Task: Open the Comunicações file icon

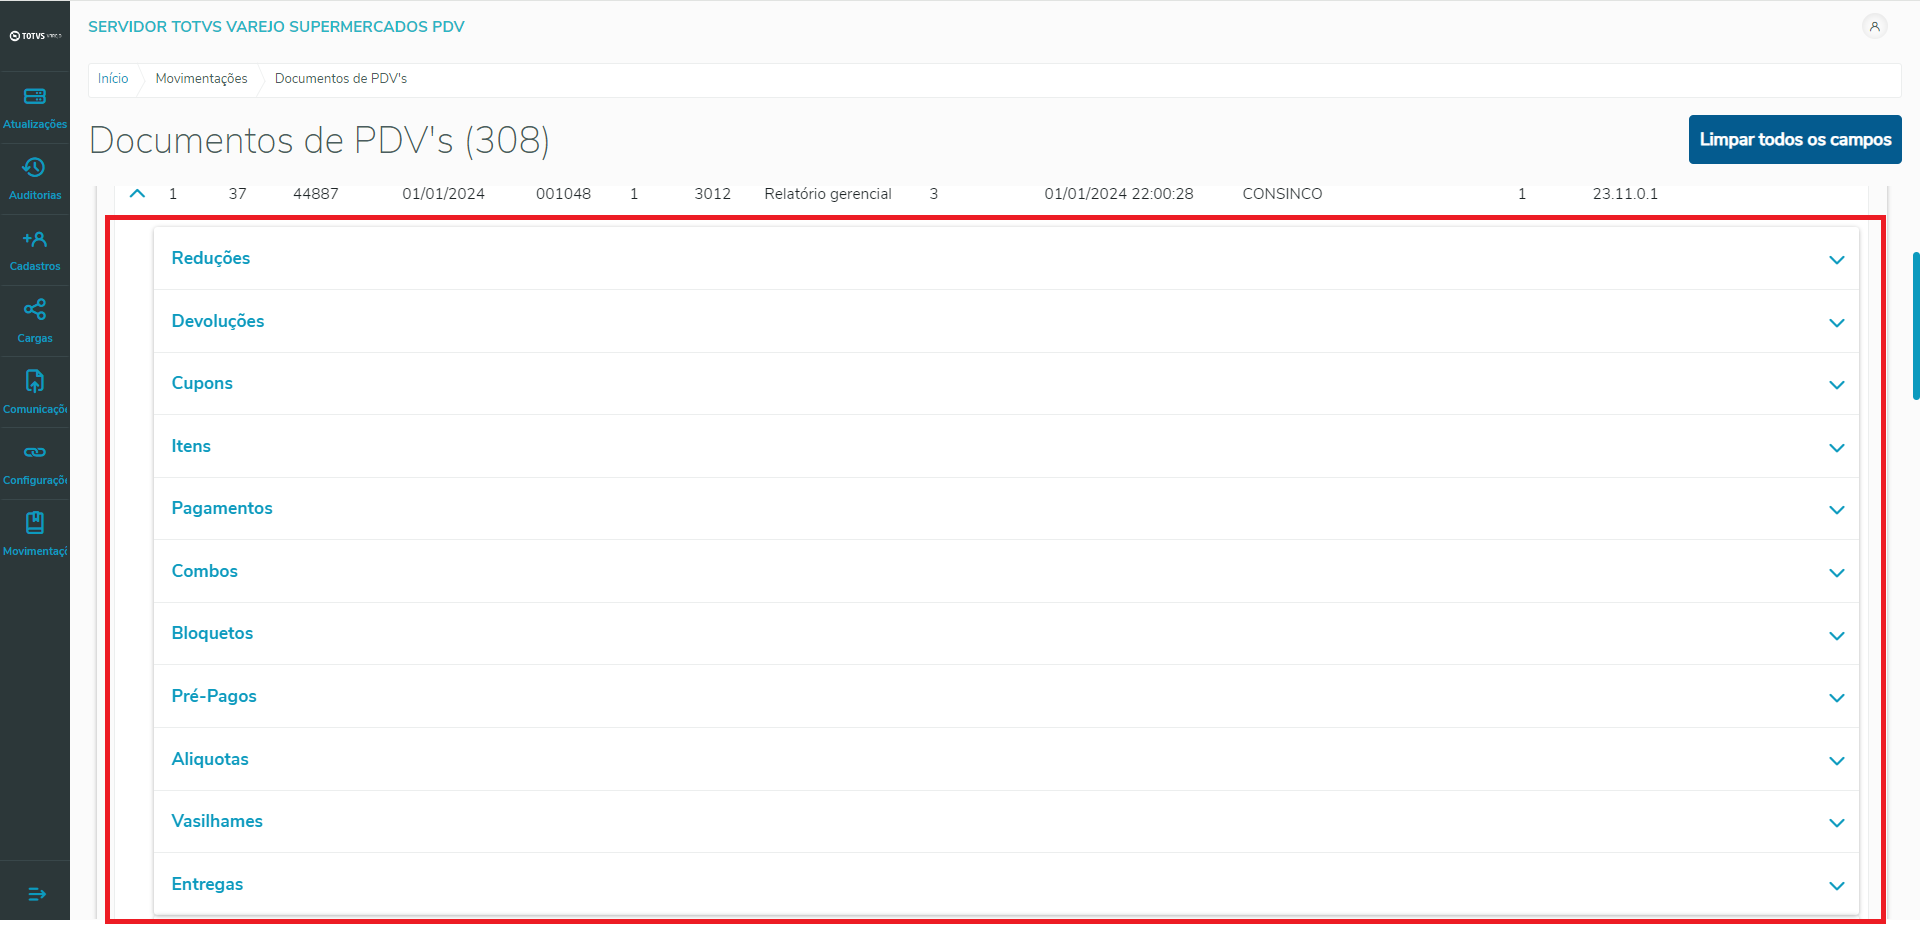Action: coord(35,381)
